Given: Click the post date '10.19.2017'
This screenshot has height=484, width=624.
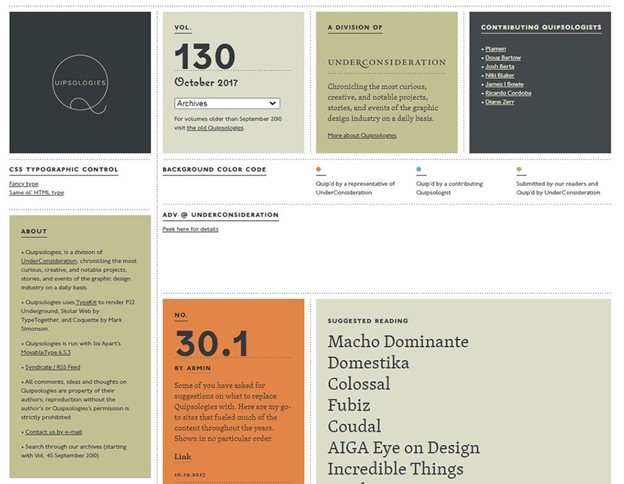Looking at the screenshot, I should click(190, 475).
